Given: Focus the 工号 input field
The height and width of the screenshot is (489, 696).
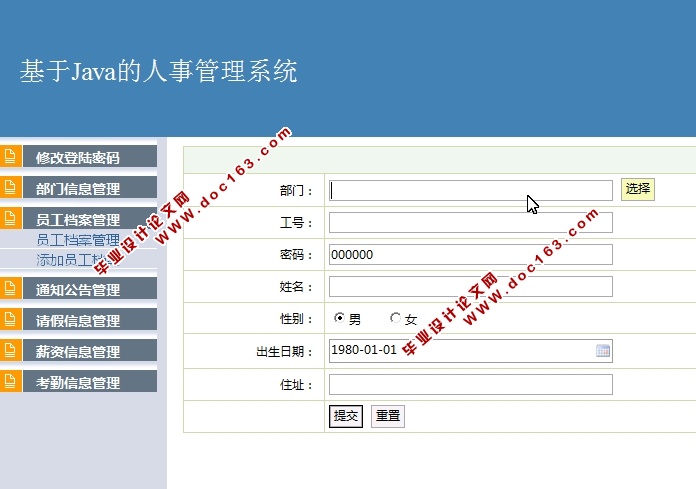Looking at the screenshot, I should coord(471,222).
